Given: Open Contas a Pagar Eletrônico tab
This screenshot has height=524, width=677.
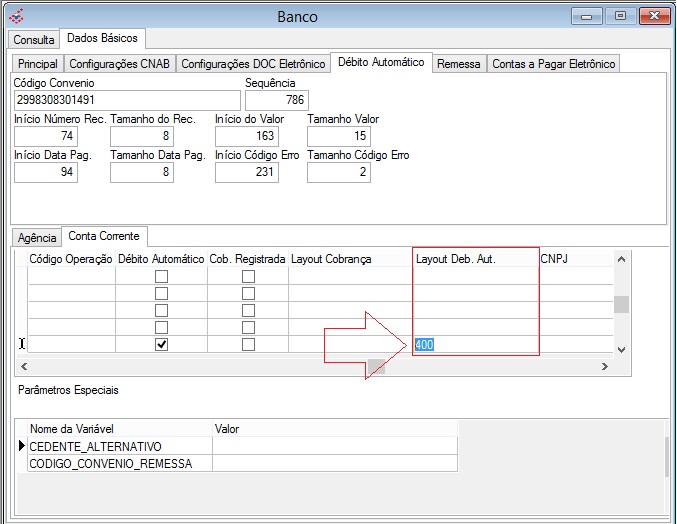Looking at the screenshot, I should [x=554, y=64].
